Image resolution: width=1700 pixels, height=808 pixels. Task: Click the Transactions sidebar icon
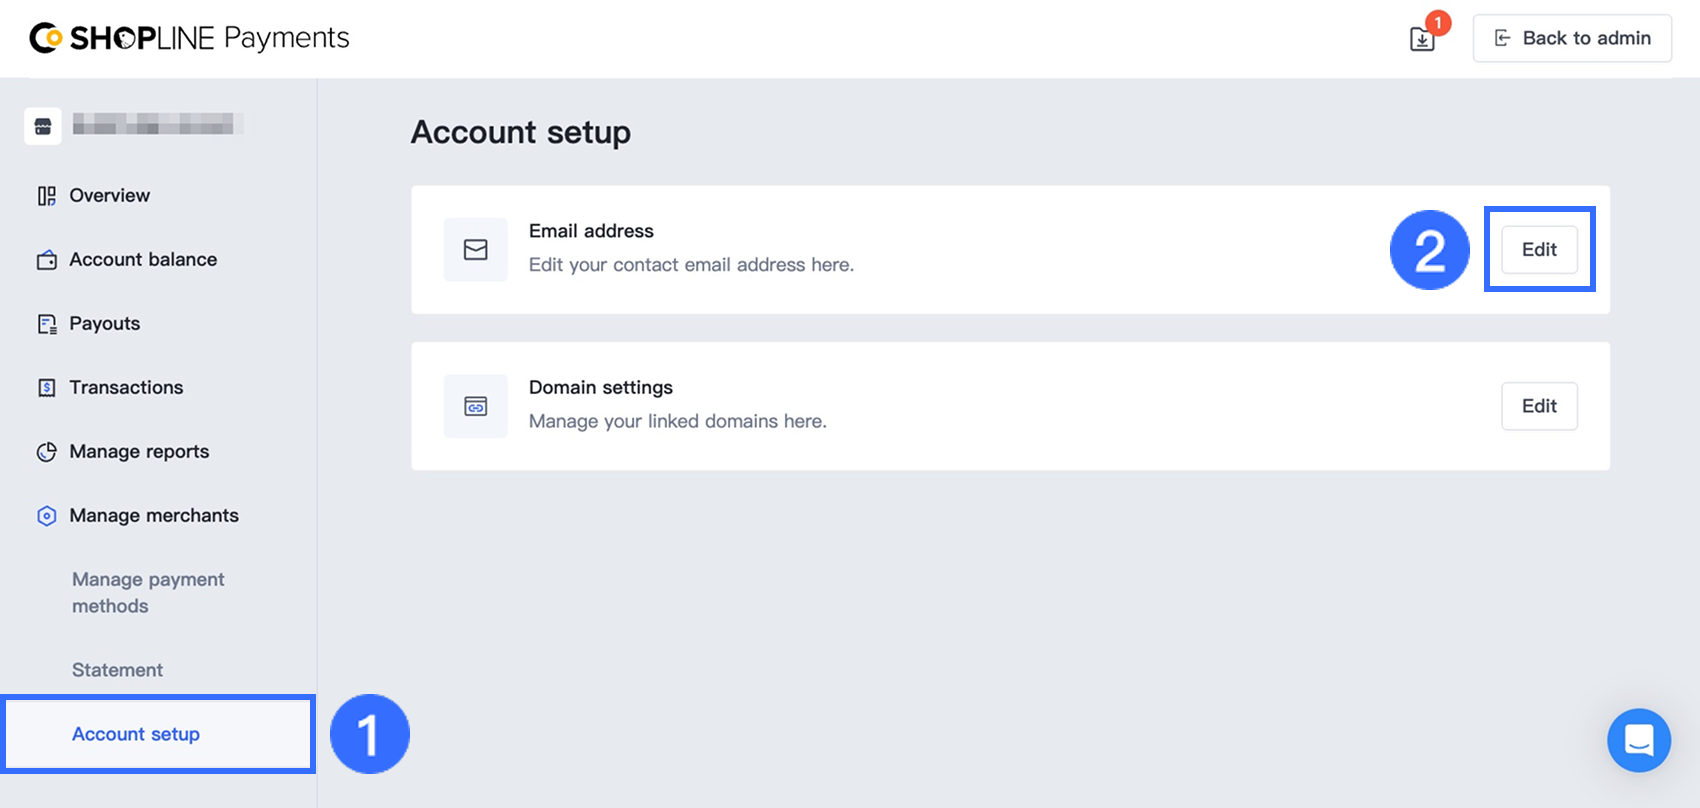[x=47, y=388]
